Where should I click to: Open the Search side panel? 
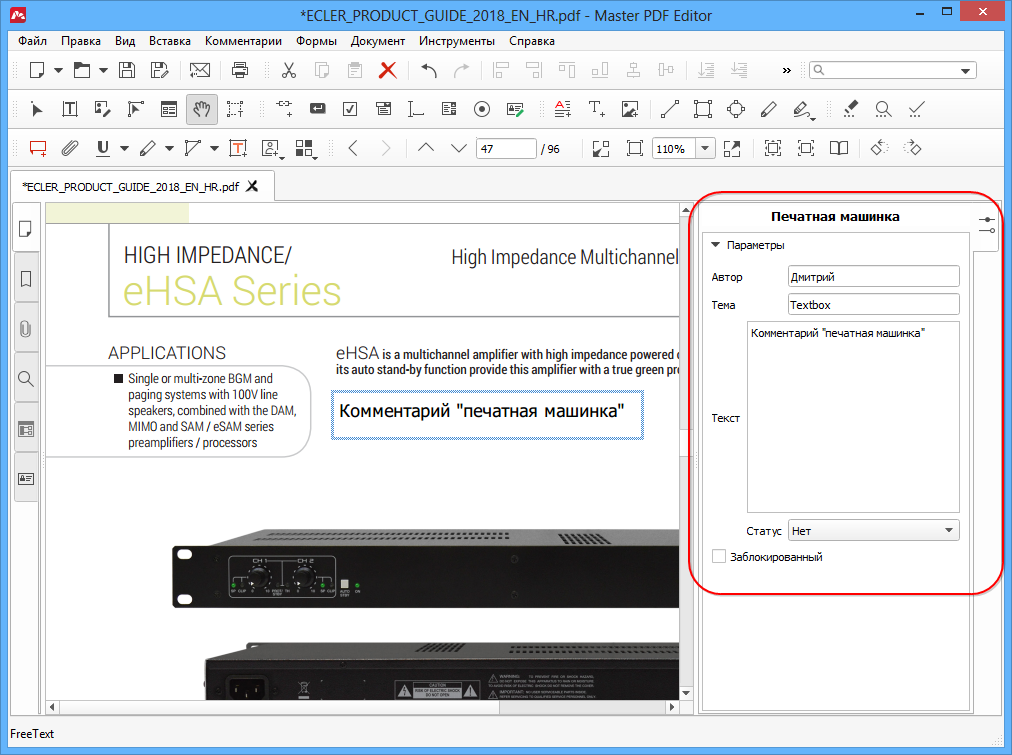tap(26, 379)
